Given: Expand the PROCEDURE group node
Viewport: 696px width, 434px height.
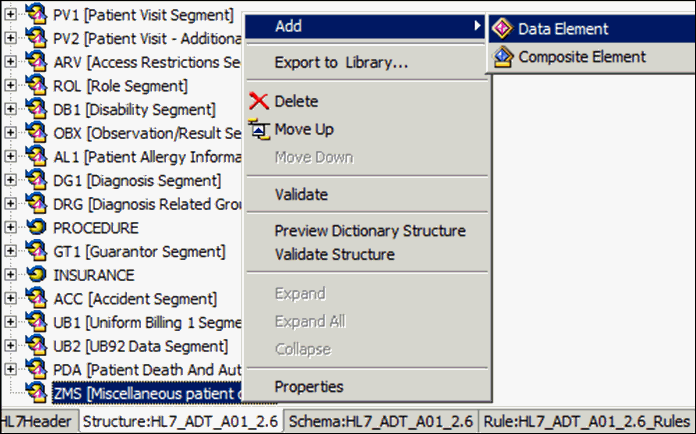Looking at the screenshot, I should coord(10,227).
